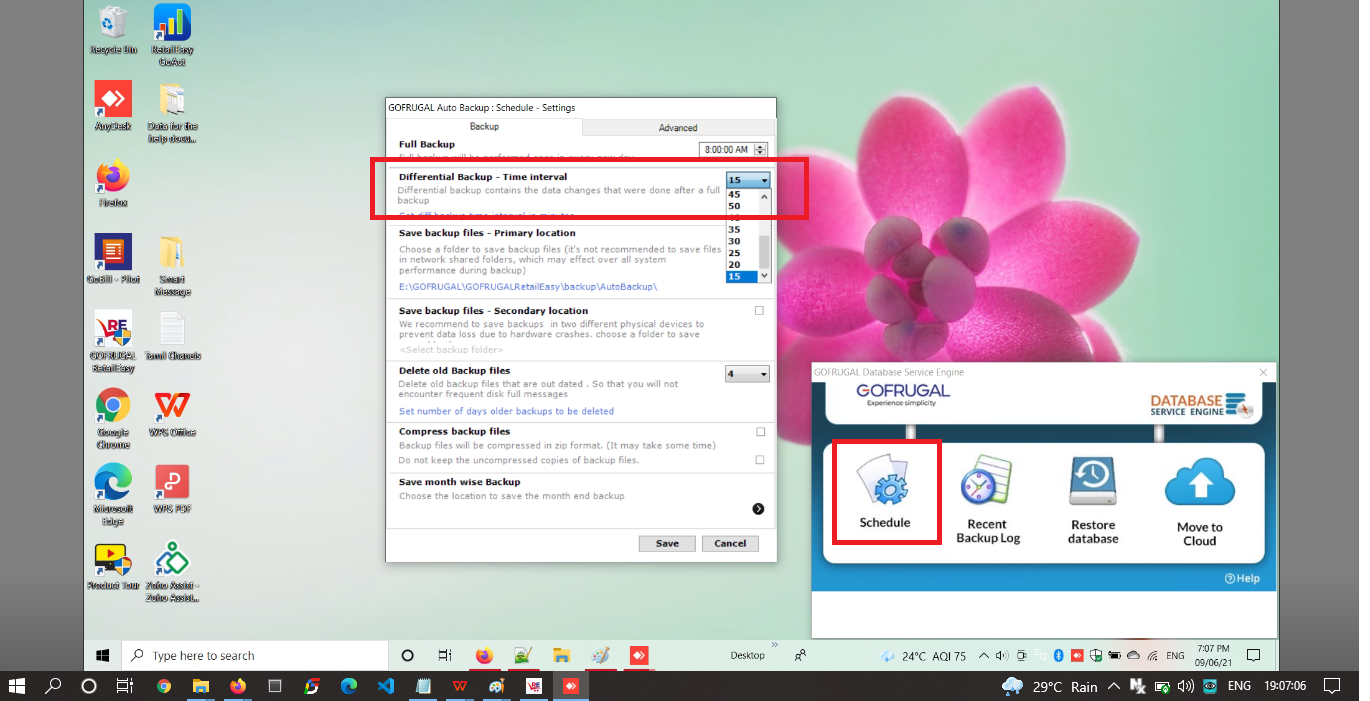Open the Data for the help docu... folder

tap(172, 113)
